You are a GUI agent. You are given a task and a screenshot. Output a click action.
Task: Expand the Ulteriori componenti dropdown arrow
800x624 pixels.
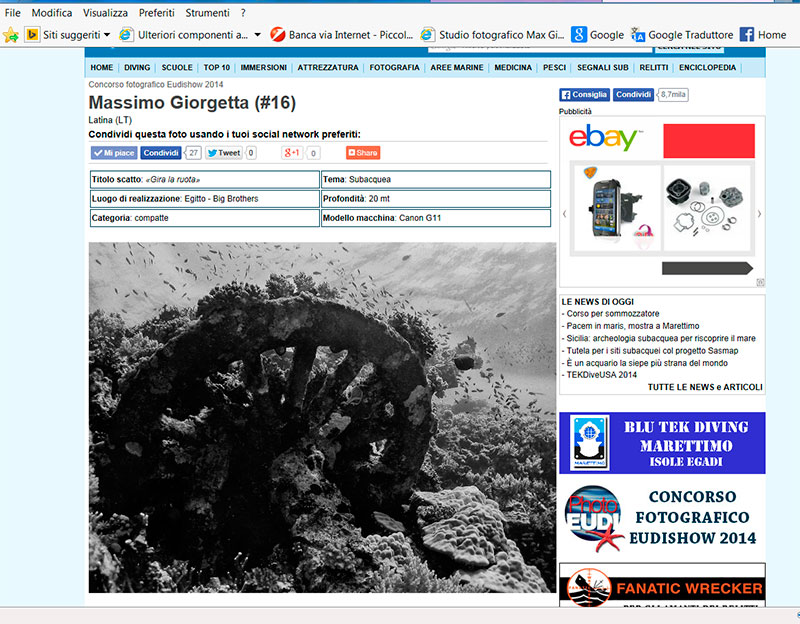click(x=258, y=35)
